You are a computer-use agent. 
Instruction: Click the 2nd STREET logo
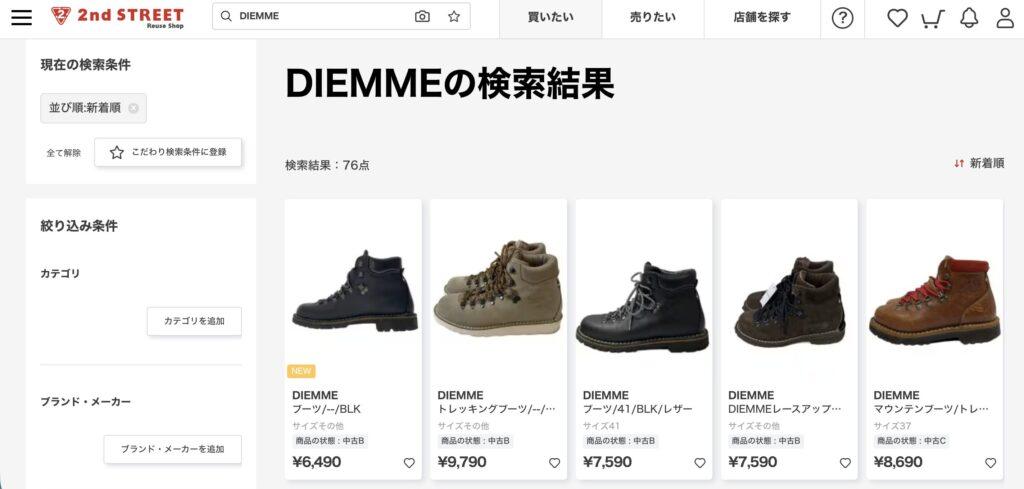118,17
